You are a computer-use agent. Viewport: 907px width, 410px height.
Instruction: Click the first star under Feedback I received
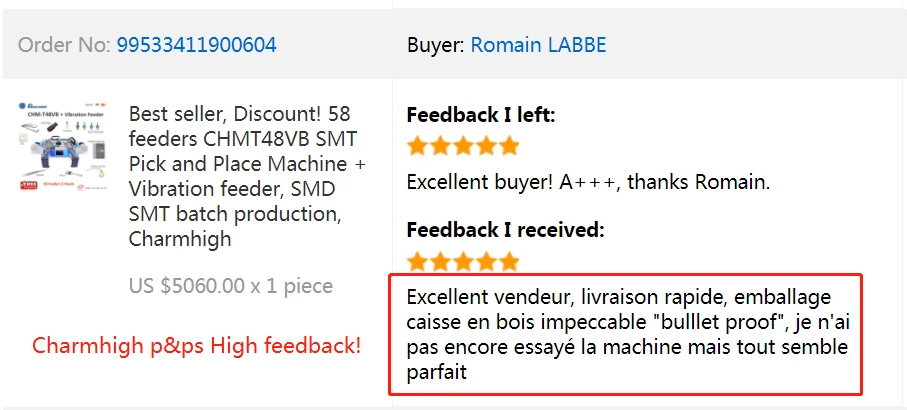[x=418, y=261]
